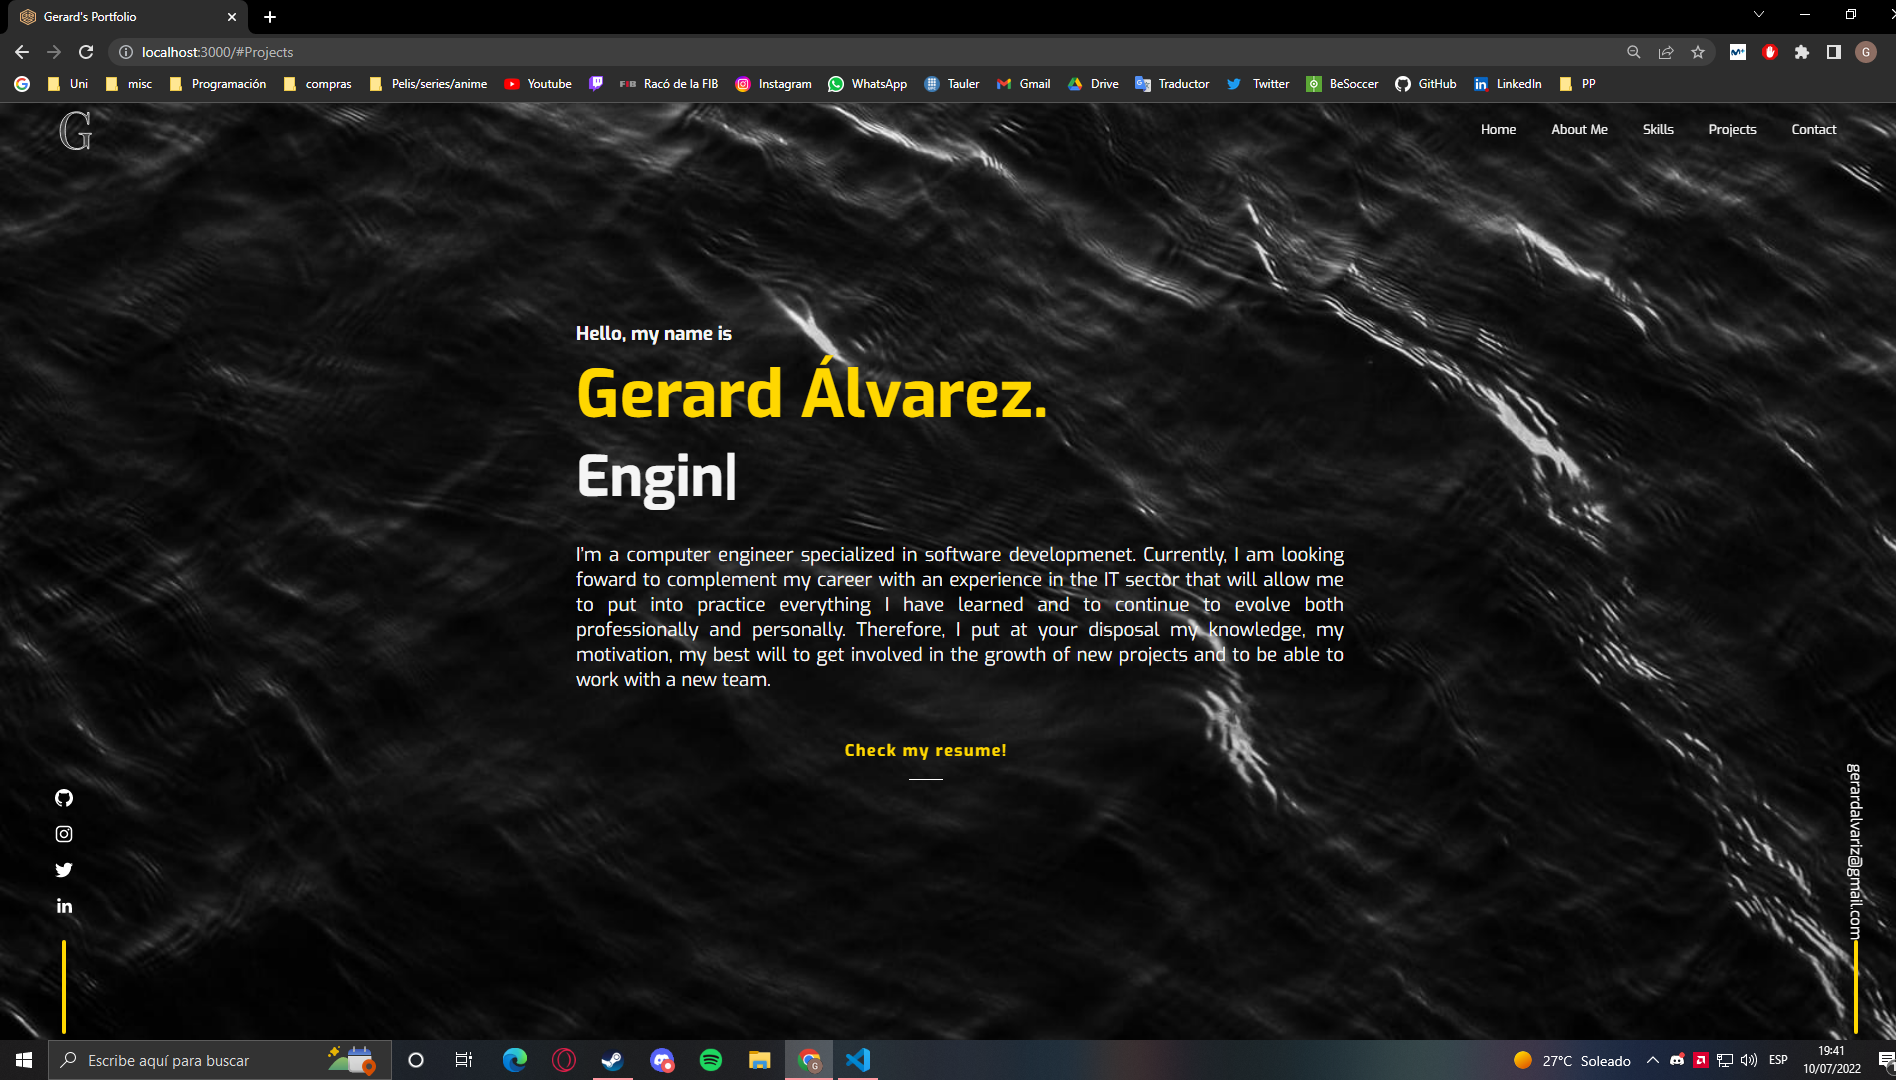Click the Check my resume! link
This screenshot has width=1896, height=1080.
click(925, 750)
